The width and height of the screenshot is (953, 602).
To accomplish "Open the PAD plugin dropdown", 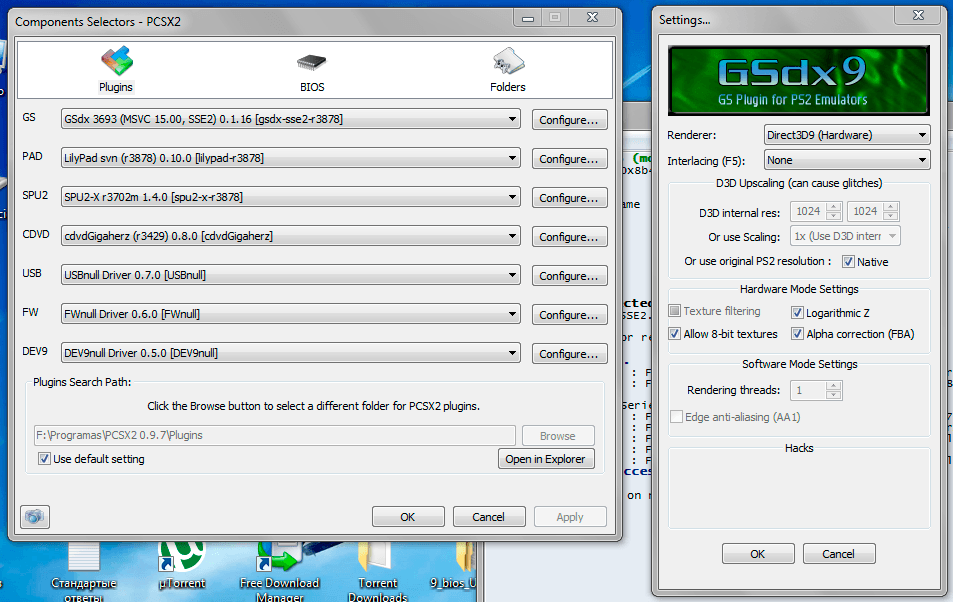I will (291, 158).
